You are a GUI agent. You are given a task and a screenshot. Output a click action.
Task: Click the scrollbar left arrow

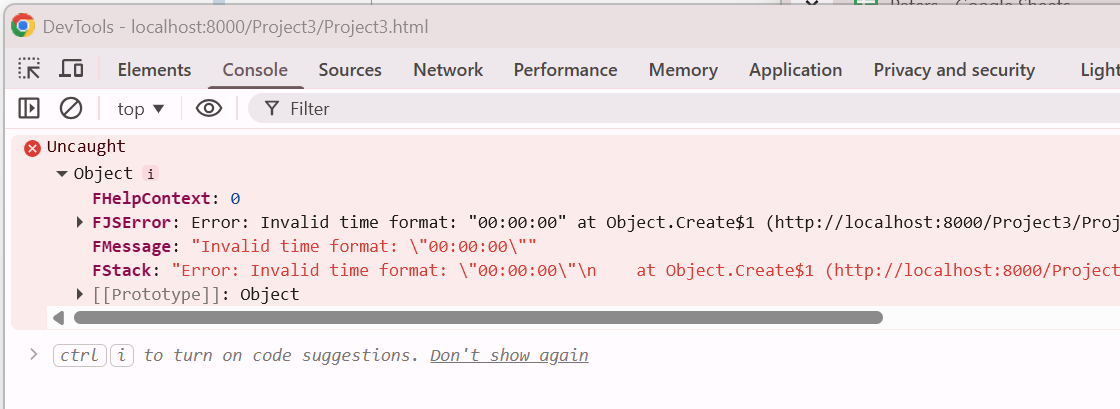click(58, 317)
